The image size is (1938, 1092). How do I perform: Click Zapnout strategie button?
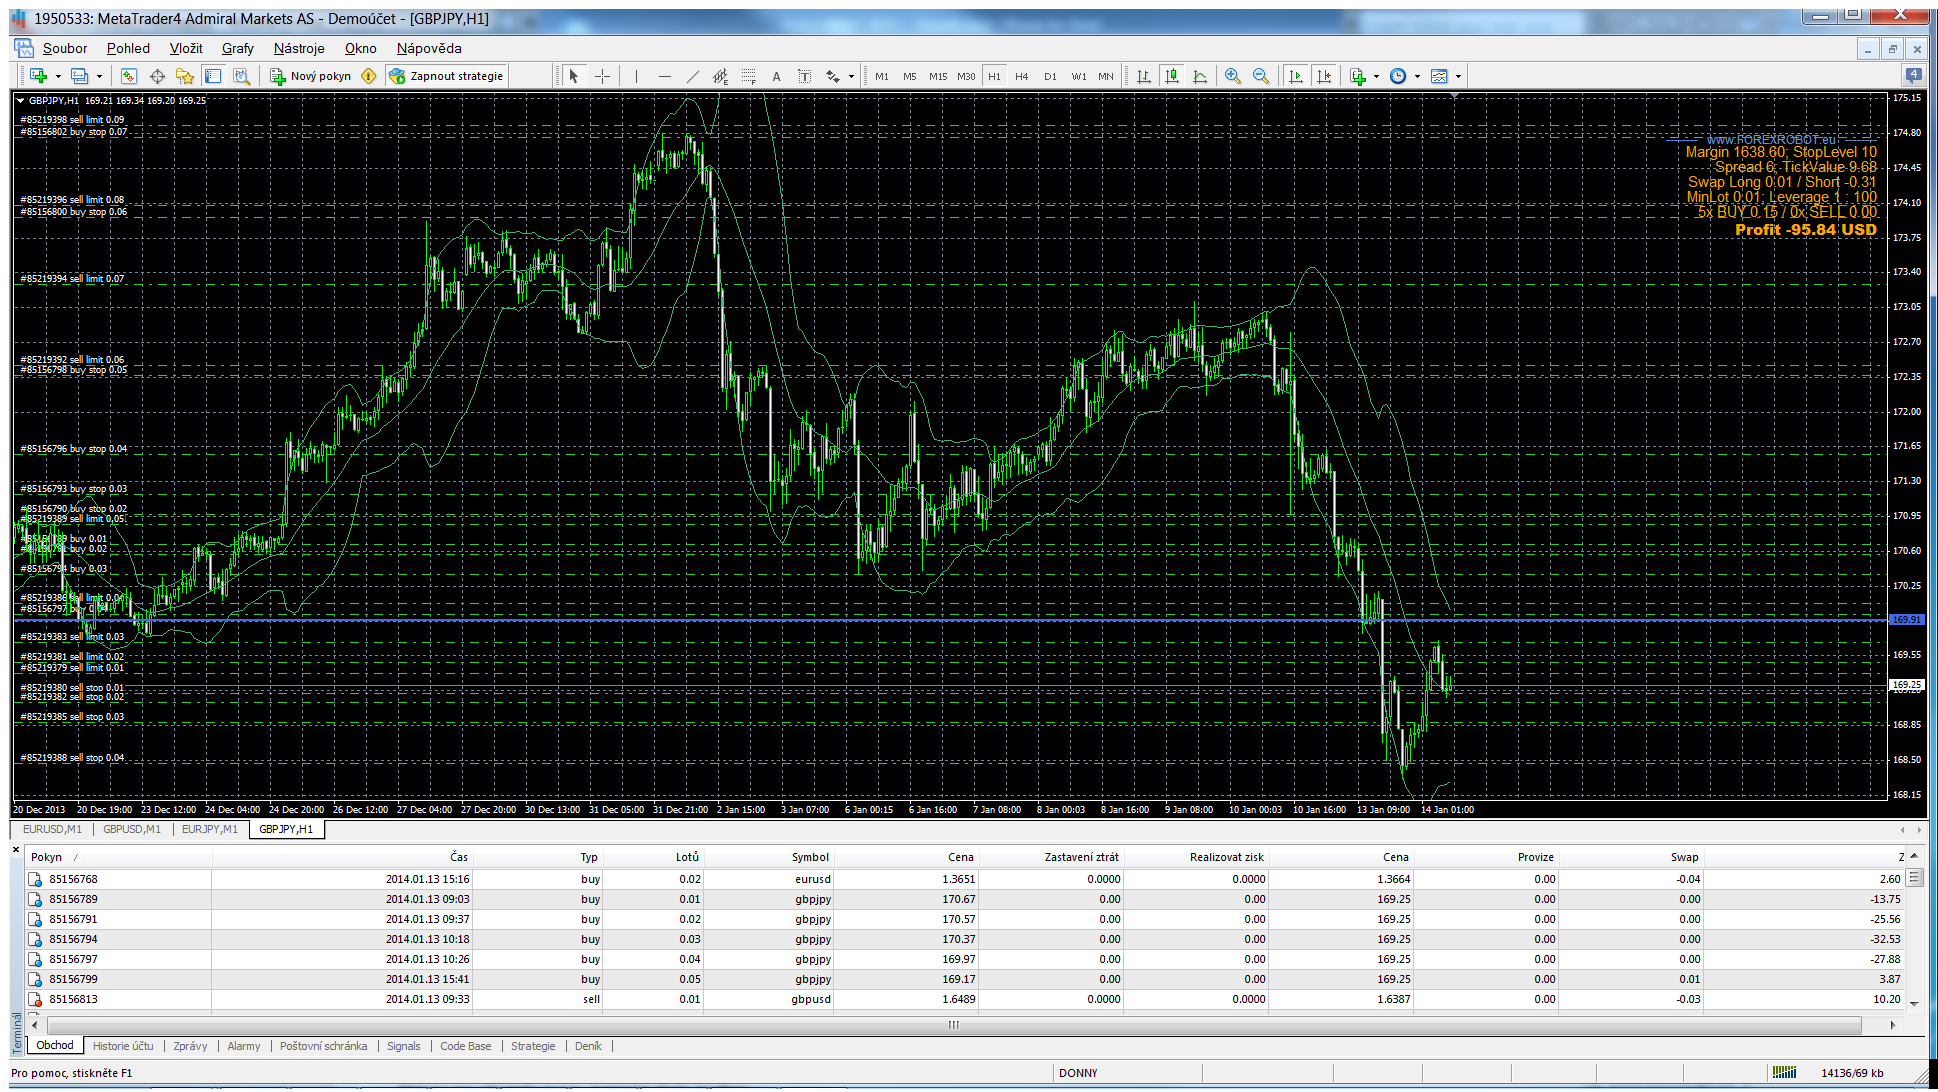point(446,76)
